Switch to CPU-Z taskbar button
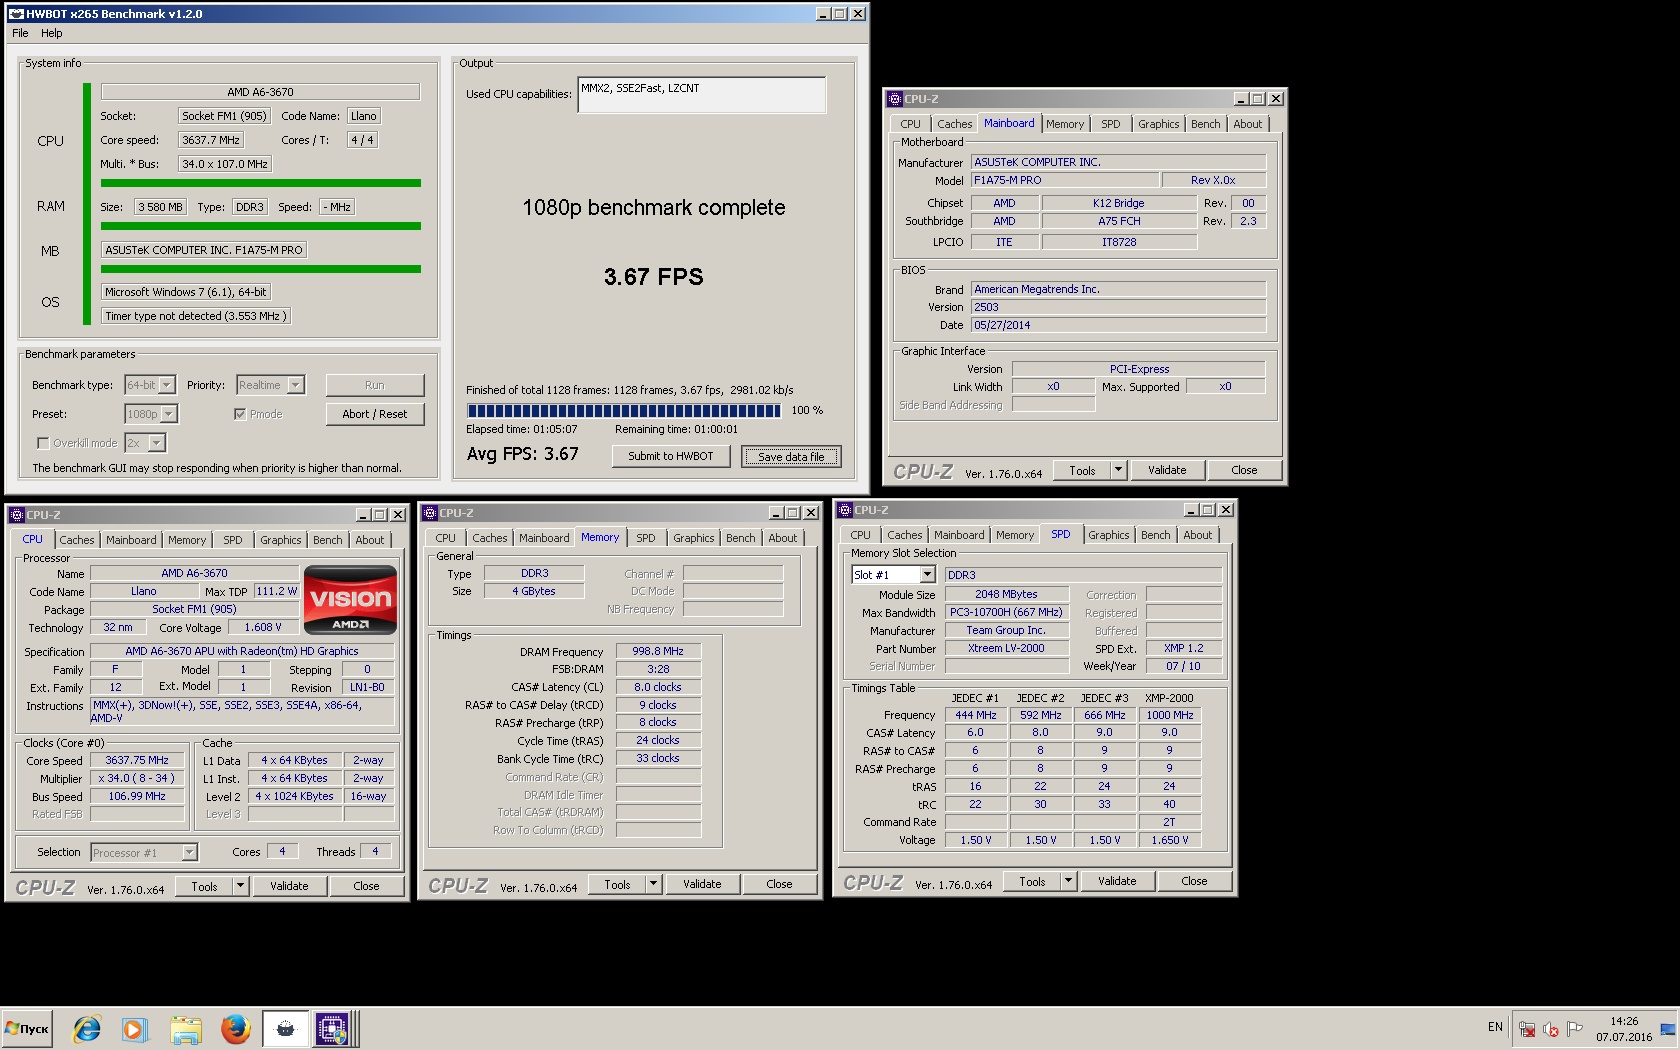1680x1050 pixels. pos(333,1028)
